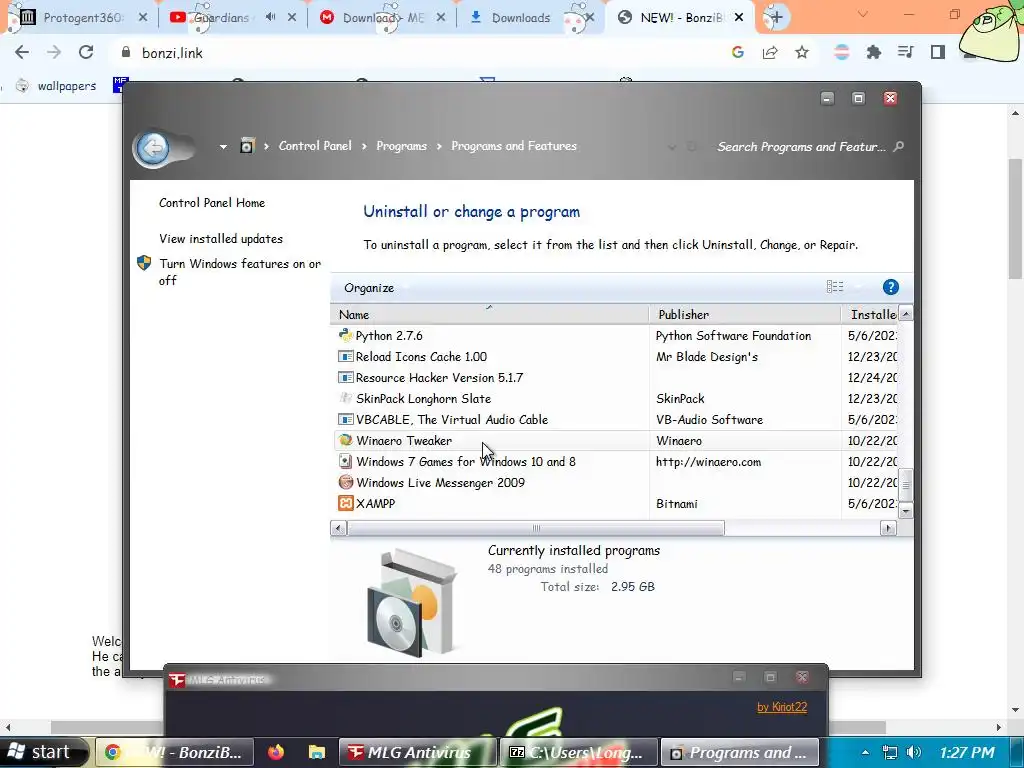Image resolution: width=1024 pixels, height=768 pixels.
Task: Click the horizontal scrollbar left arrow in list
Action: coord(338,528)
